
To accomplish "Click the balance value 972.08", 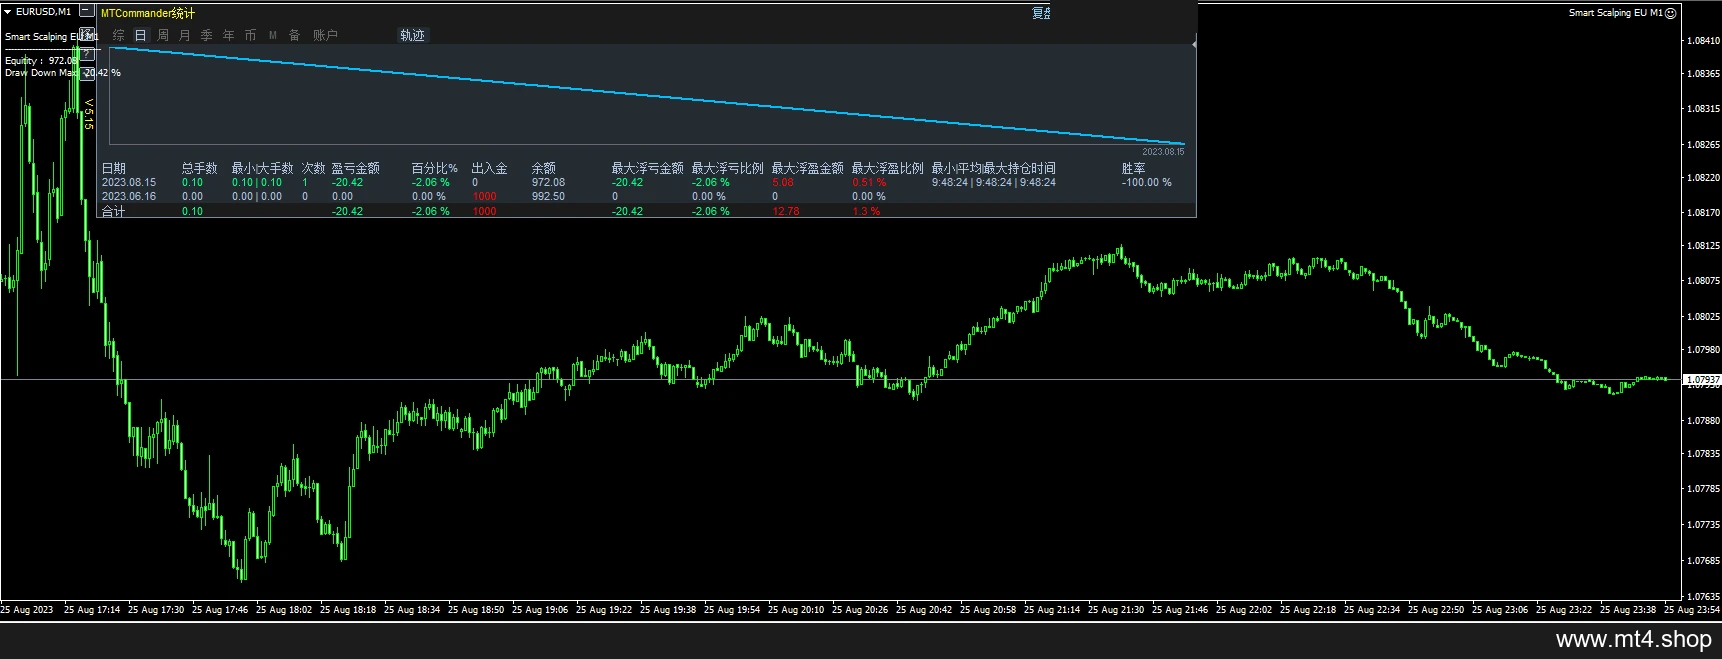I will coord(548,183).
